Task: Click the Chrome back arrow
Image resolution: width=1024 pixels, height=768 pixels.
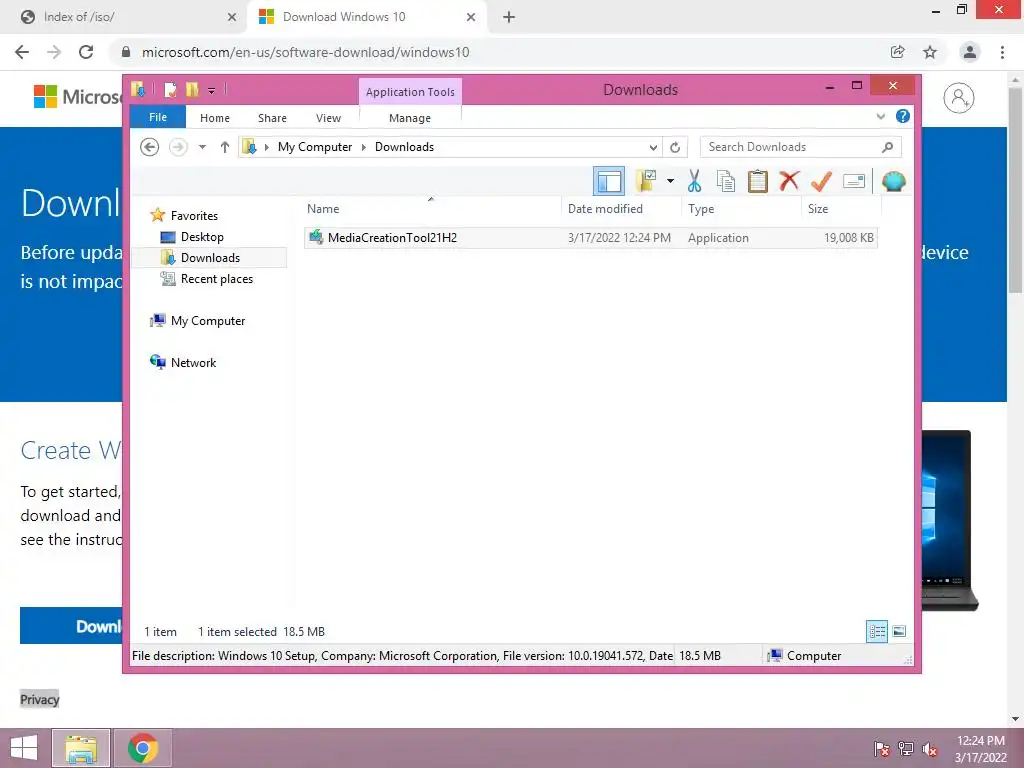Action: [x=22, y=52]
